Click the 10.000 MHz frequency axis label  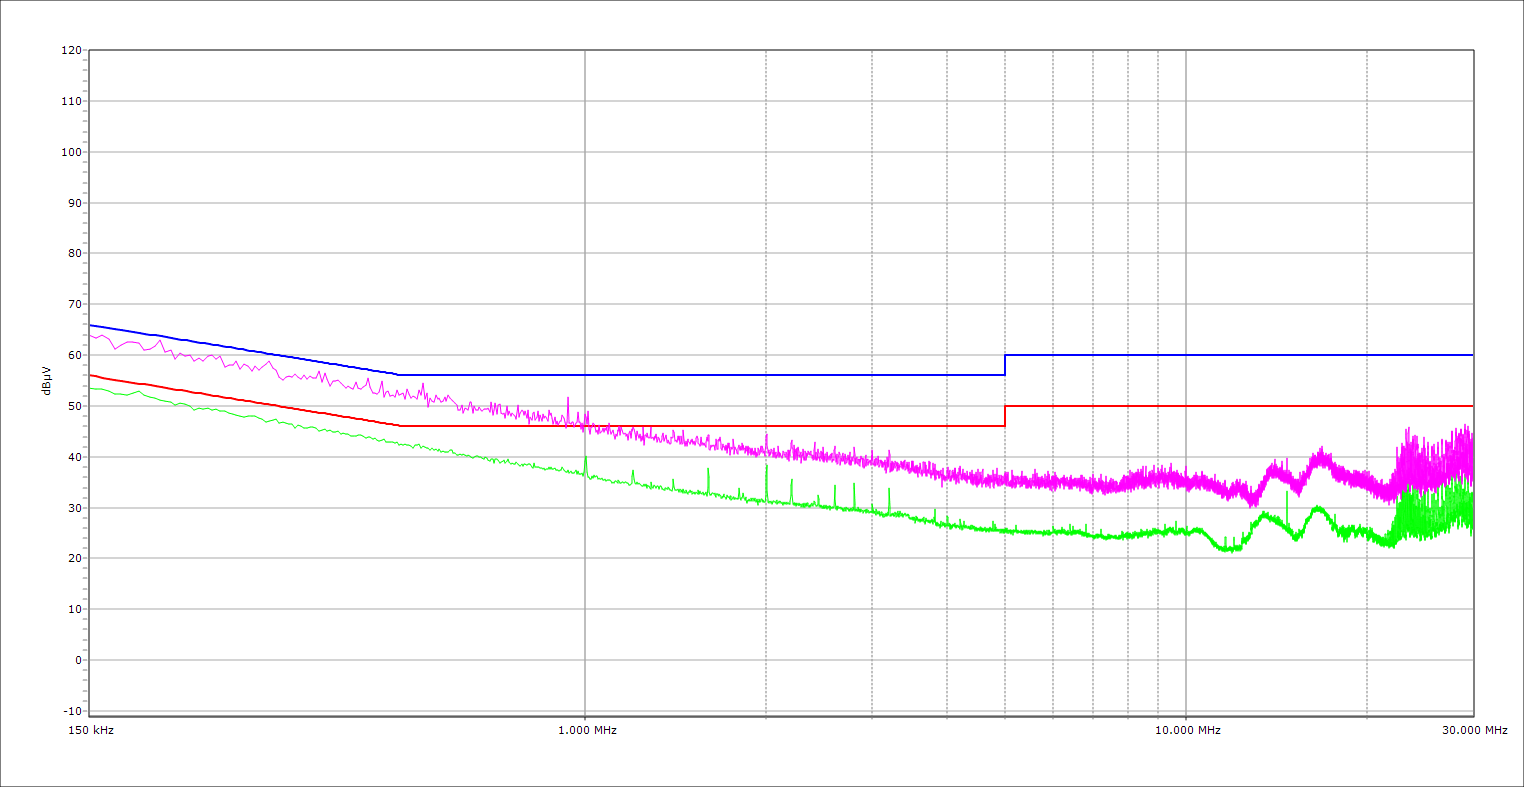1188,730
